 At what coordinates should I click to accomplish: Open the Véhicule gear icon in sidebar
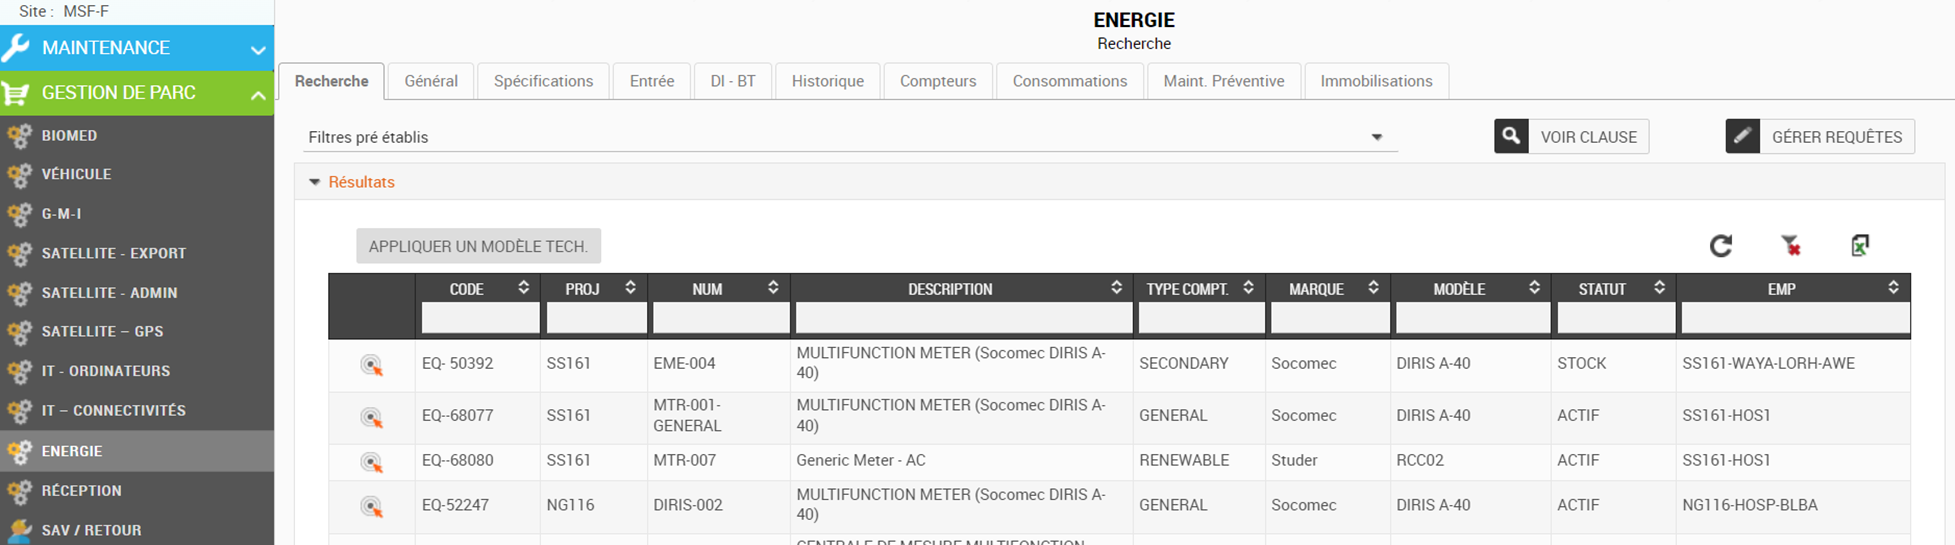[19, 175]
